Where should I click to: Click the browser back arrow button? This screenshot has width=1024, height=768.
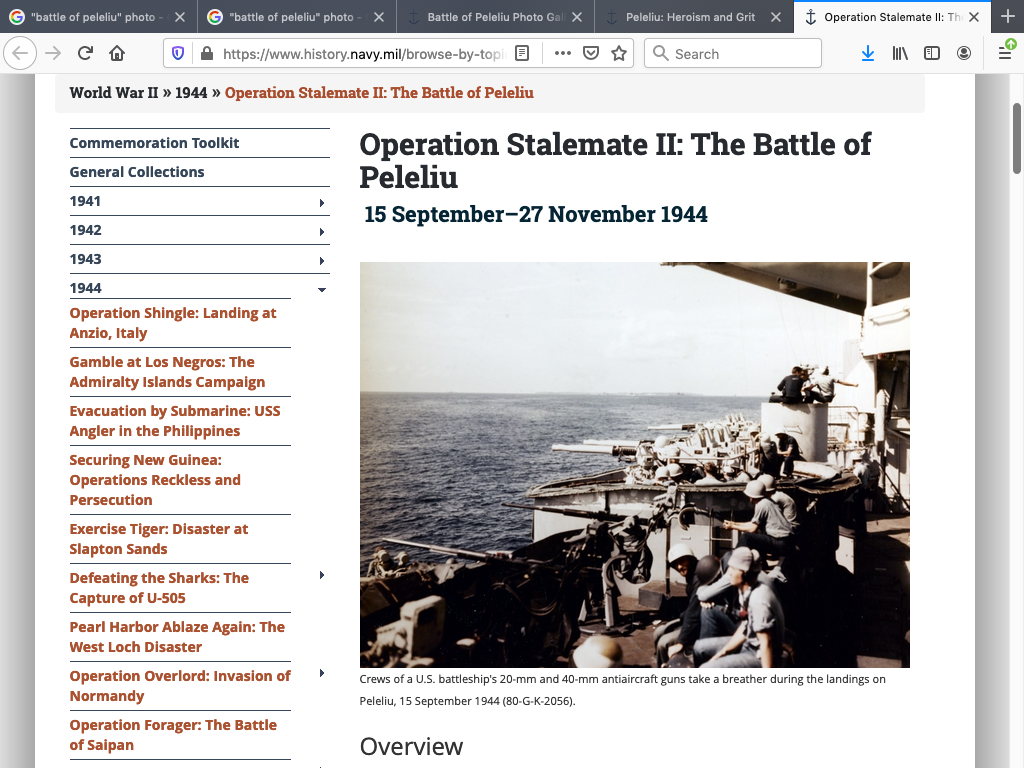click(x=22, y=54)
